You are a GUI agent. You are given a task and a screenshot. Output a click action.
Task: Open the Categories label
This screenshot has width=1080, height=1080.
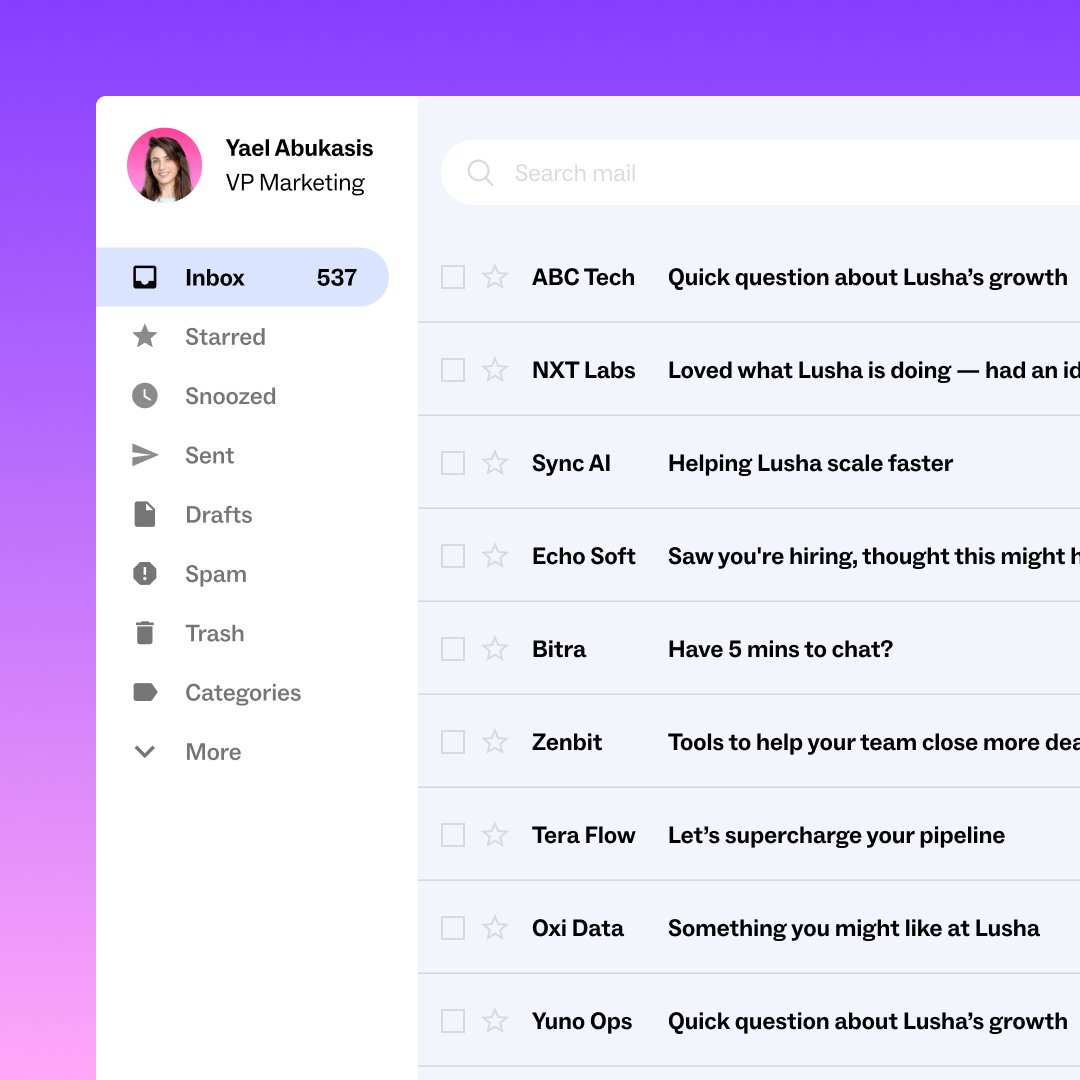pyautogui.click(x=242, y=693)
